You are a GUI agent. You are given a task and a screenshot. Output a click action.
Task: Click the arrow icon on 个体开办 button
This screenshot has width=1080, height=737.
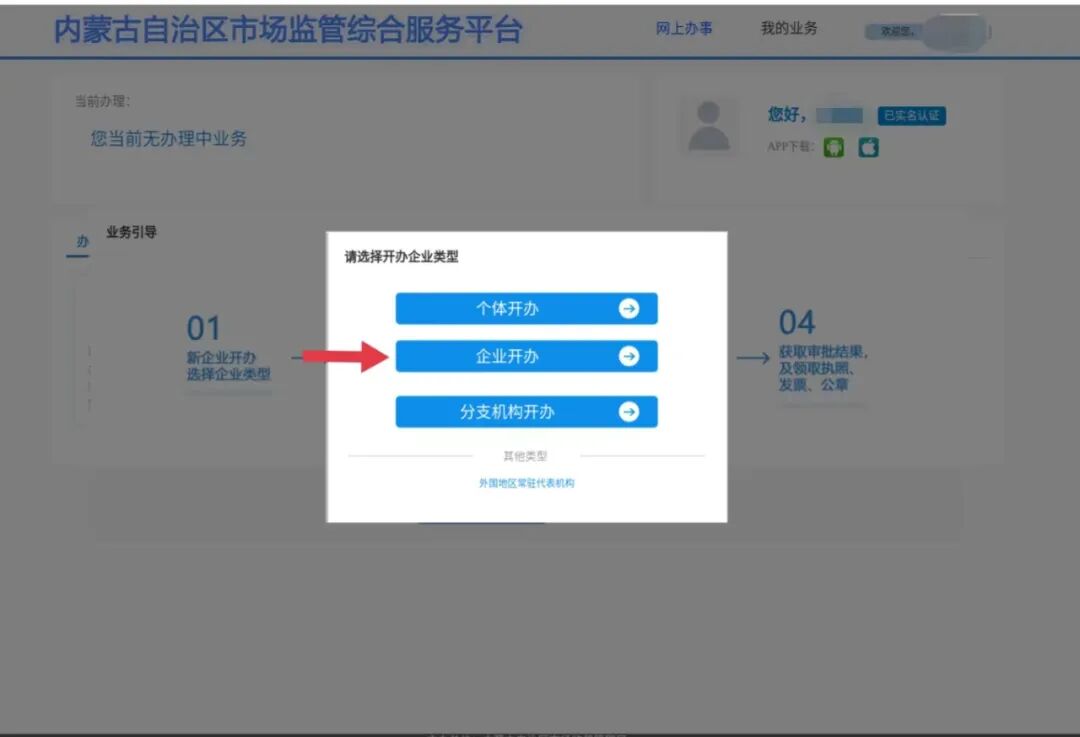click(x=628, y=309)
